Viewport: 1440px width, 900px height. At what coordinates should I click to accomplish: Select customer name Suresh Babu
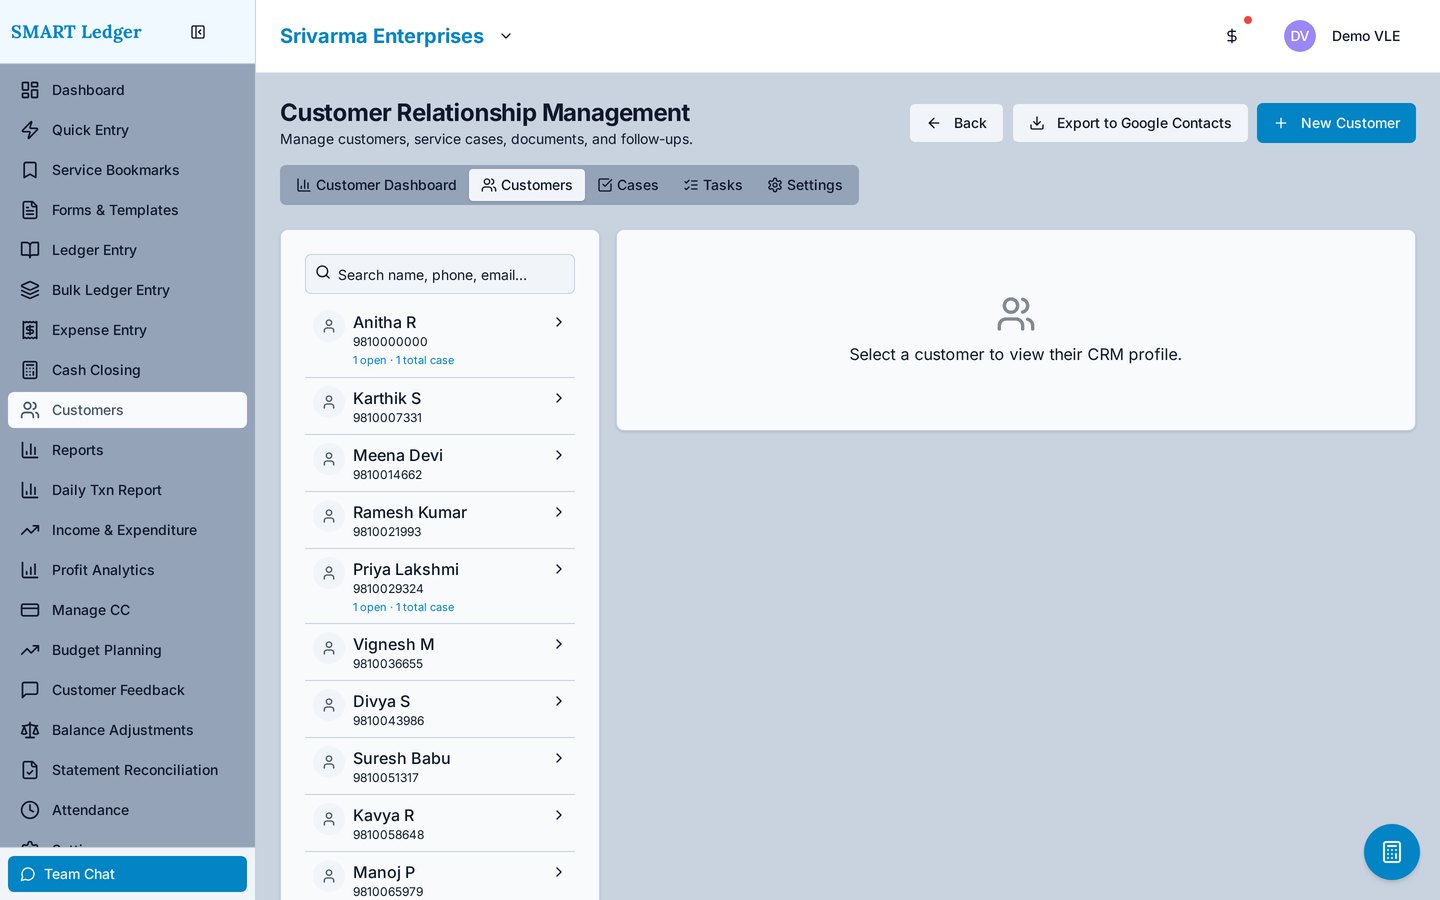tap(402, 758)
